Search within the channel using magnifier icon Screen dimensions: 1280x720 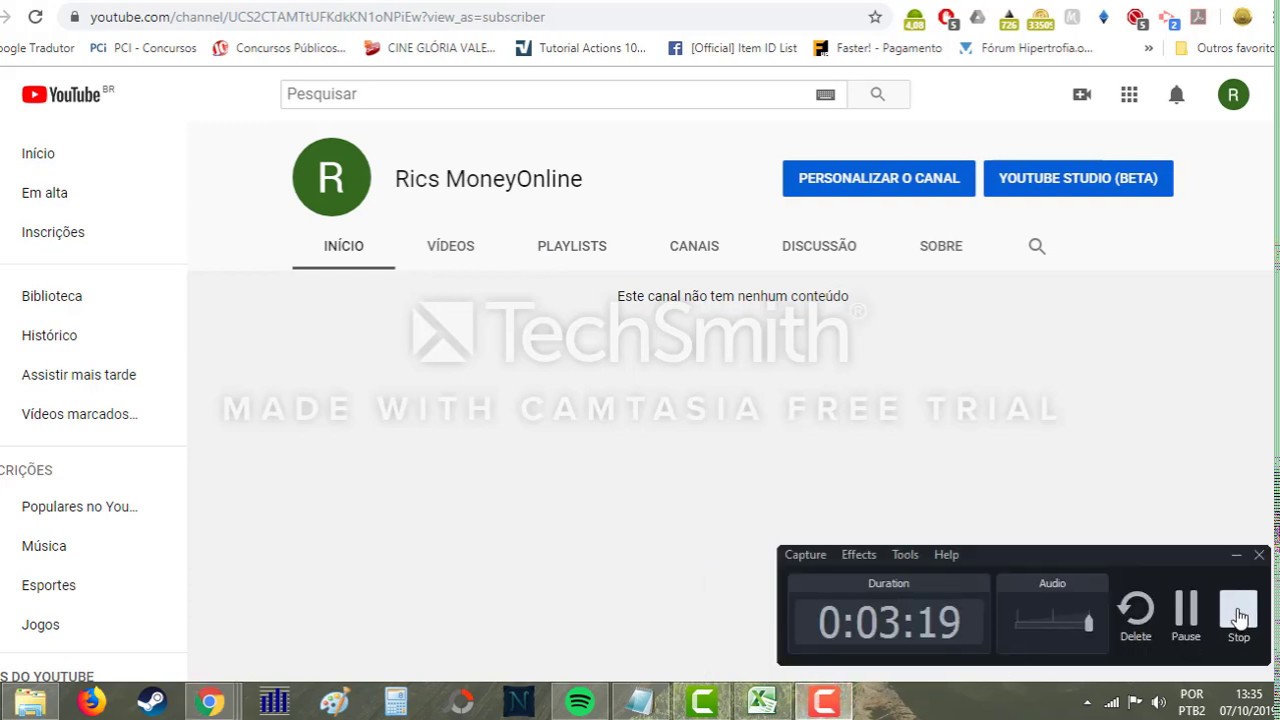[x=1037, y=246]
